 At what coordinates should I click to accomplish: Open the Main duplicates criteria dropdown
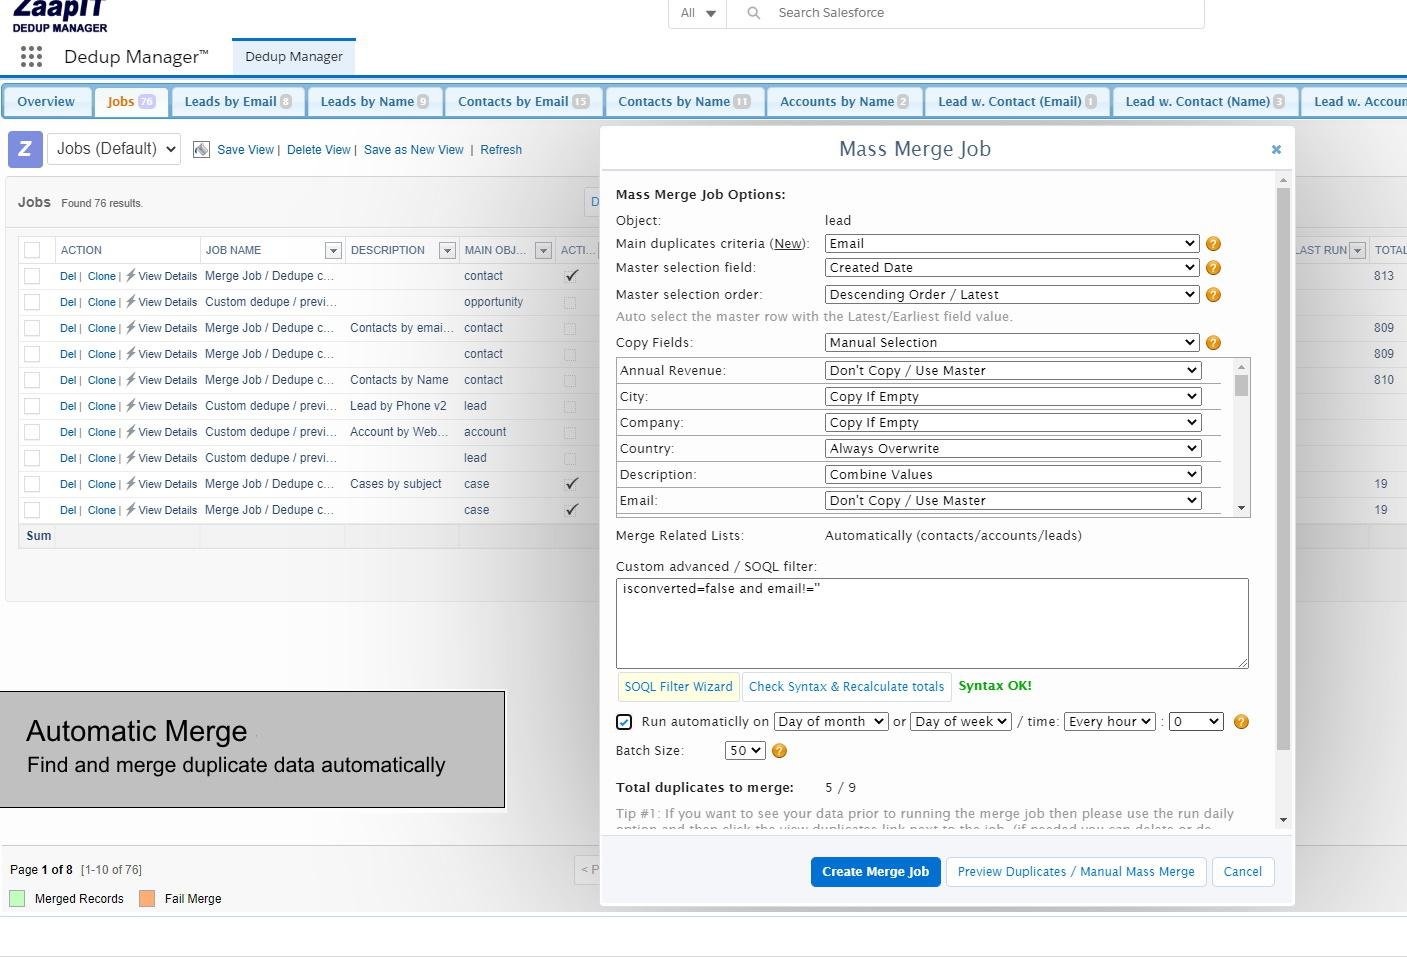(x=1012, y=244)
